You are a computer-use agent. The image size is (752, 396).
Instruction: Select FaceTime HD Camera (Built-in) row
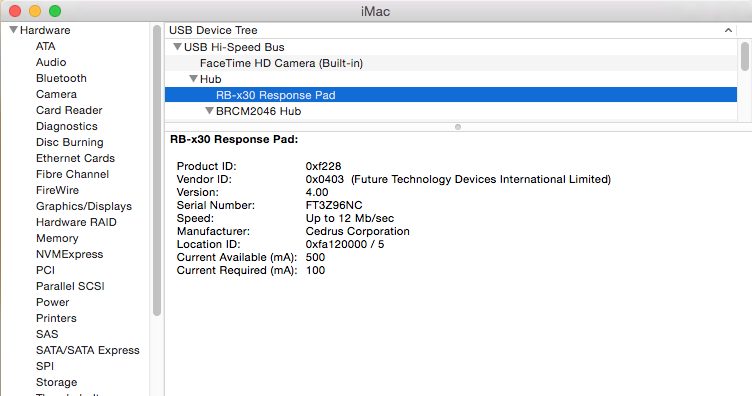(x=451, y=63)
